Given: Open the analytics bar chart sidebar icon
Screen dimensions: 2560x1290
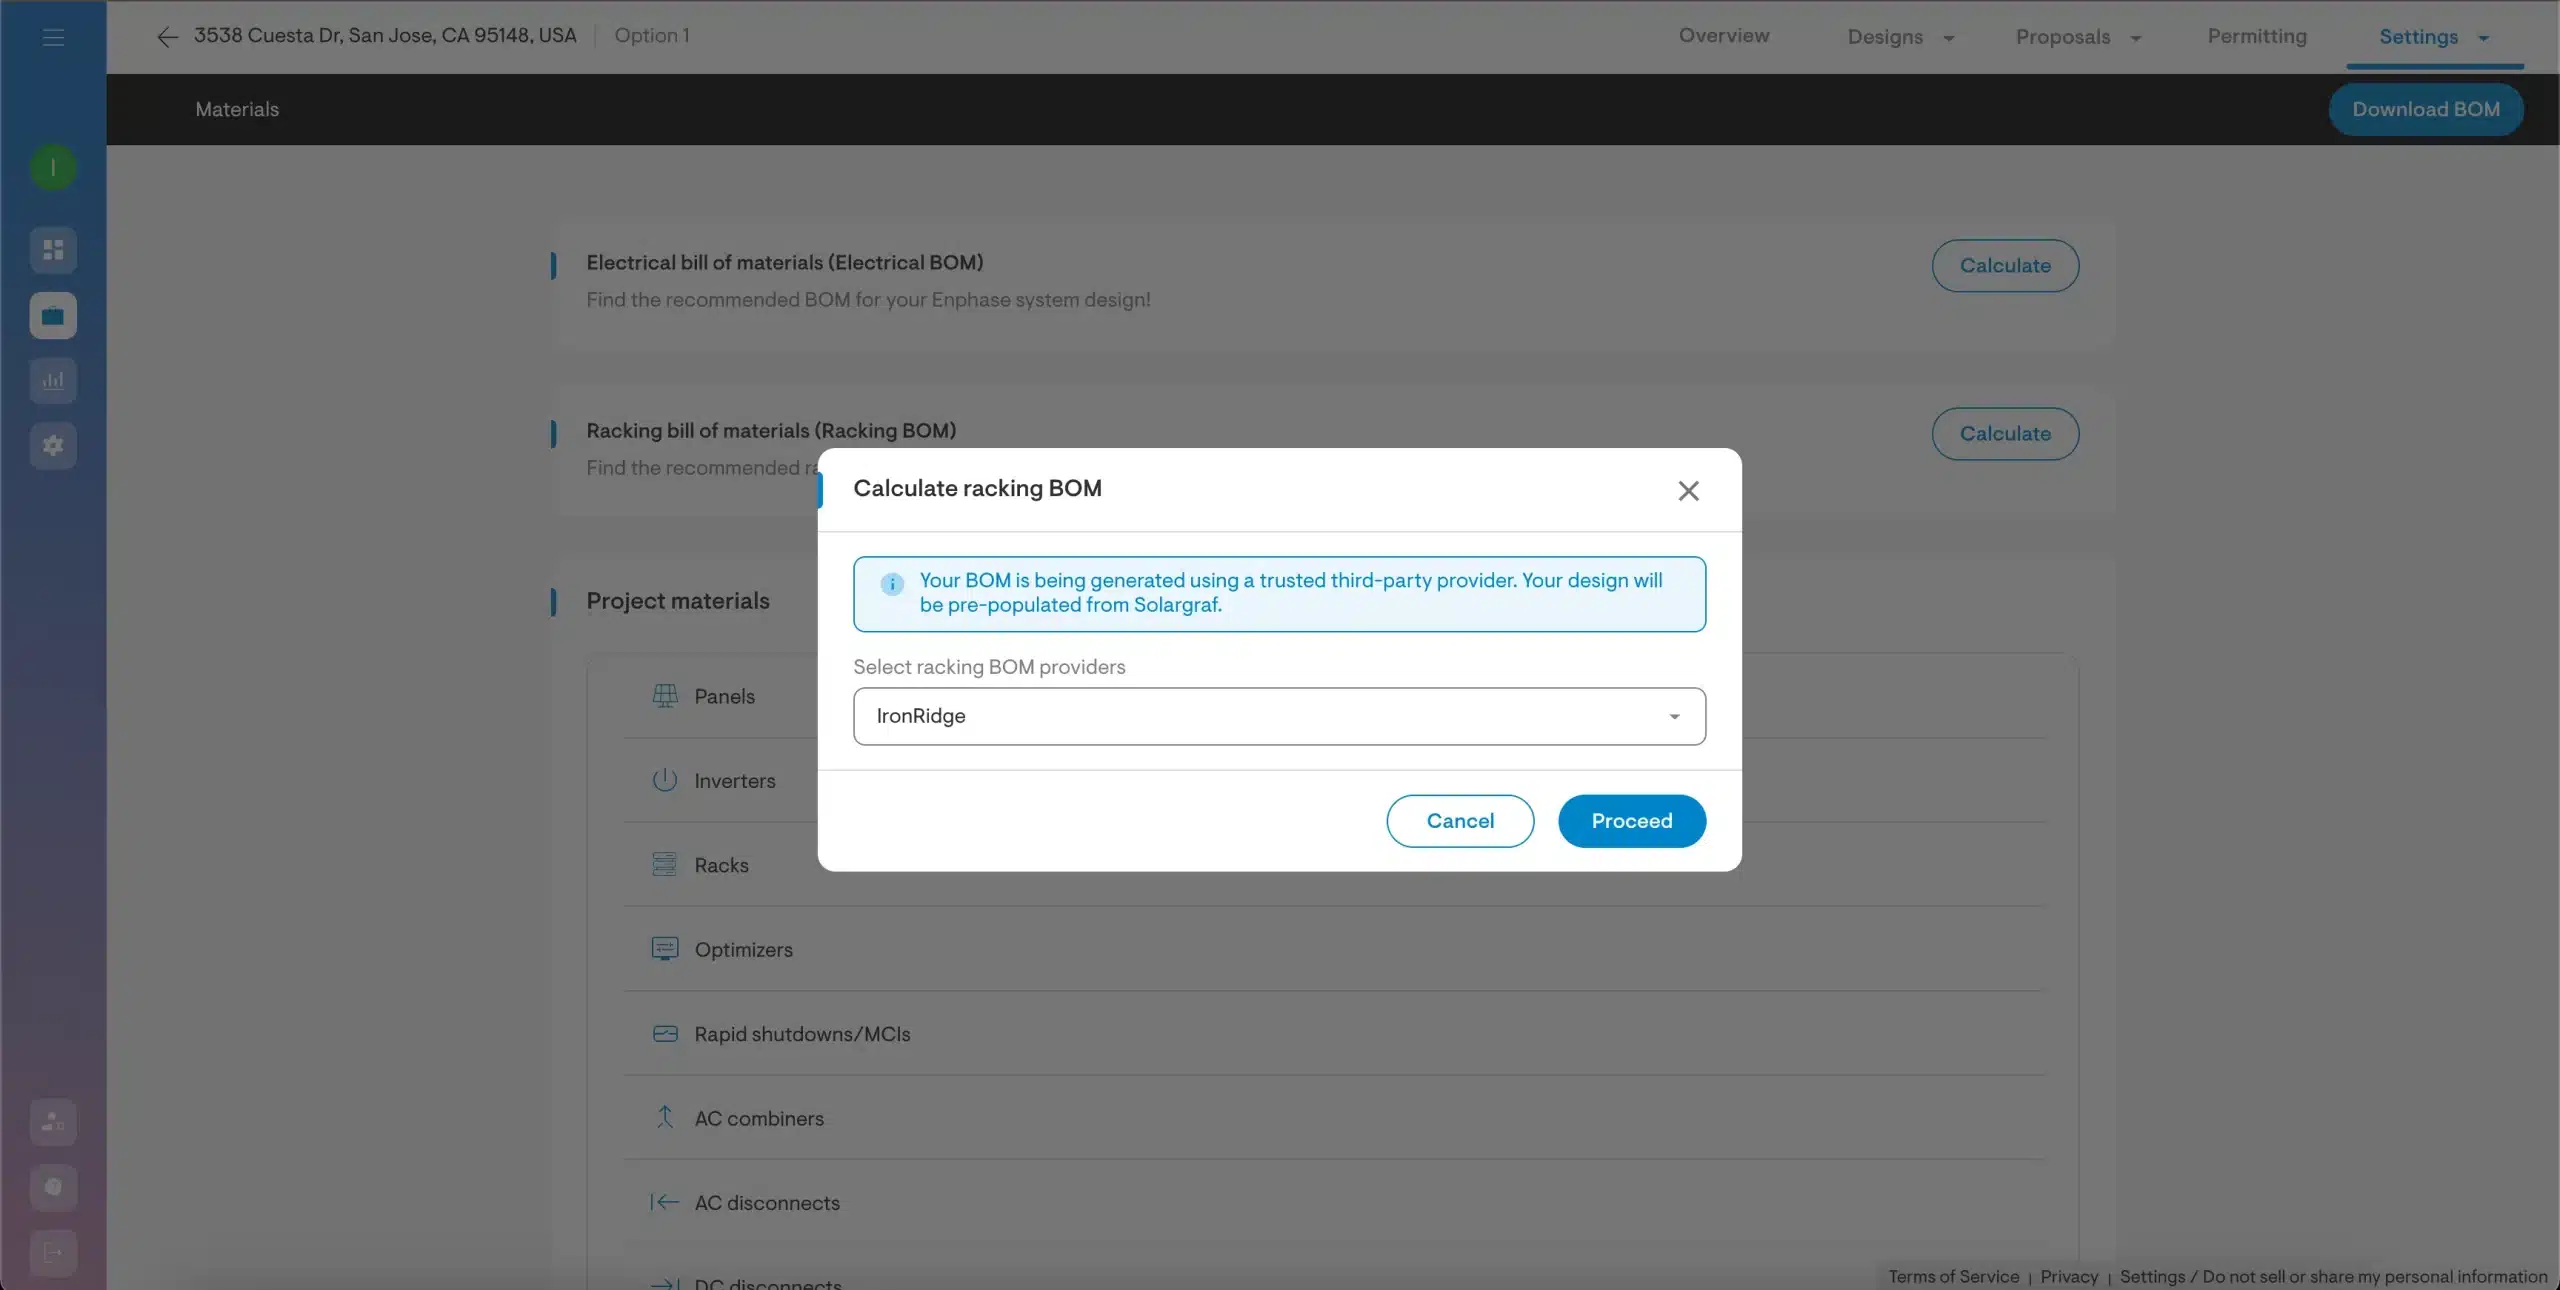Looking at the screenshot, I should pyautogui.click(x=53, y=381).
